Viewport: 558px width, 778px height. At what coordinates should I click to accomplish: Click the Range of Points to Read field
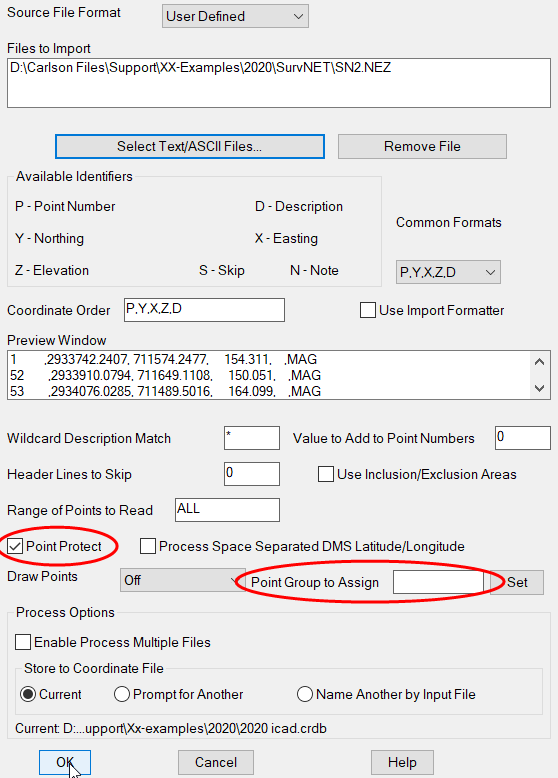tap(227, 510)
